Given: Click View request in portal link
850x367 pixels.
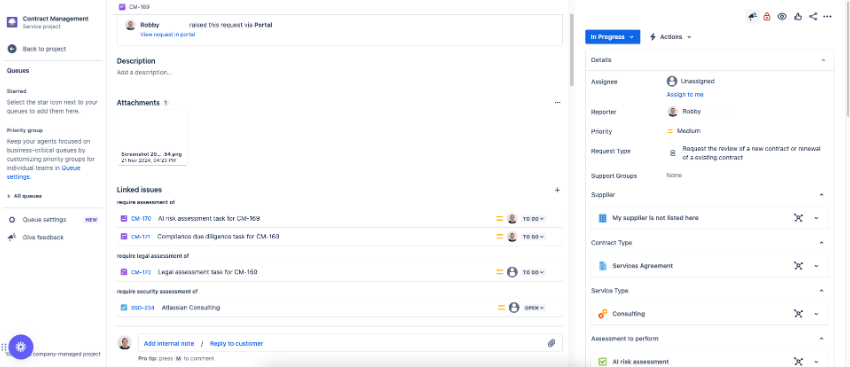Looking at the screenshot, I should pos(168,34).
